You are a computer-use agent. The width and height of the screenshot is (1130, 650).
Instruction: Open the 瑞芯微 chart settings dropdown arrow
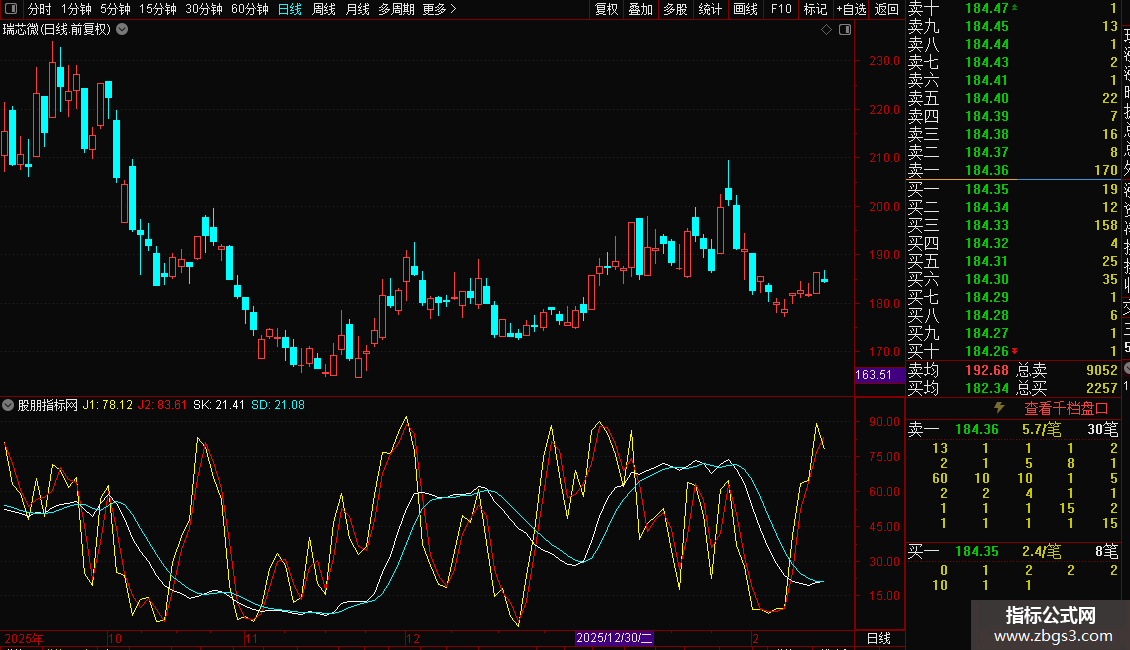(x=123, y=30)
